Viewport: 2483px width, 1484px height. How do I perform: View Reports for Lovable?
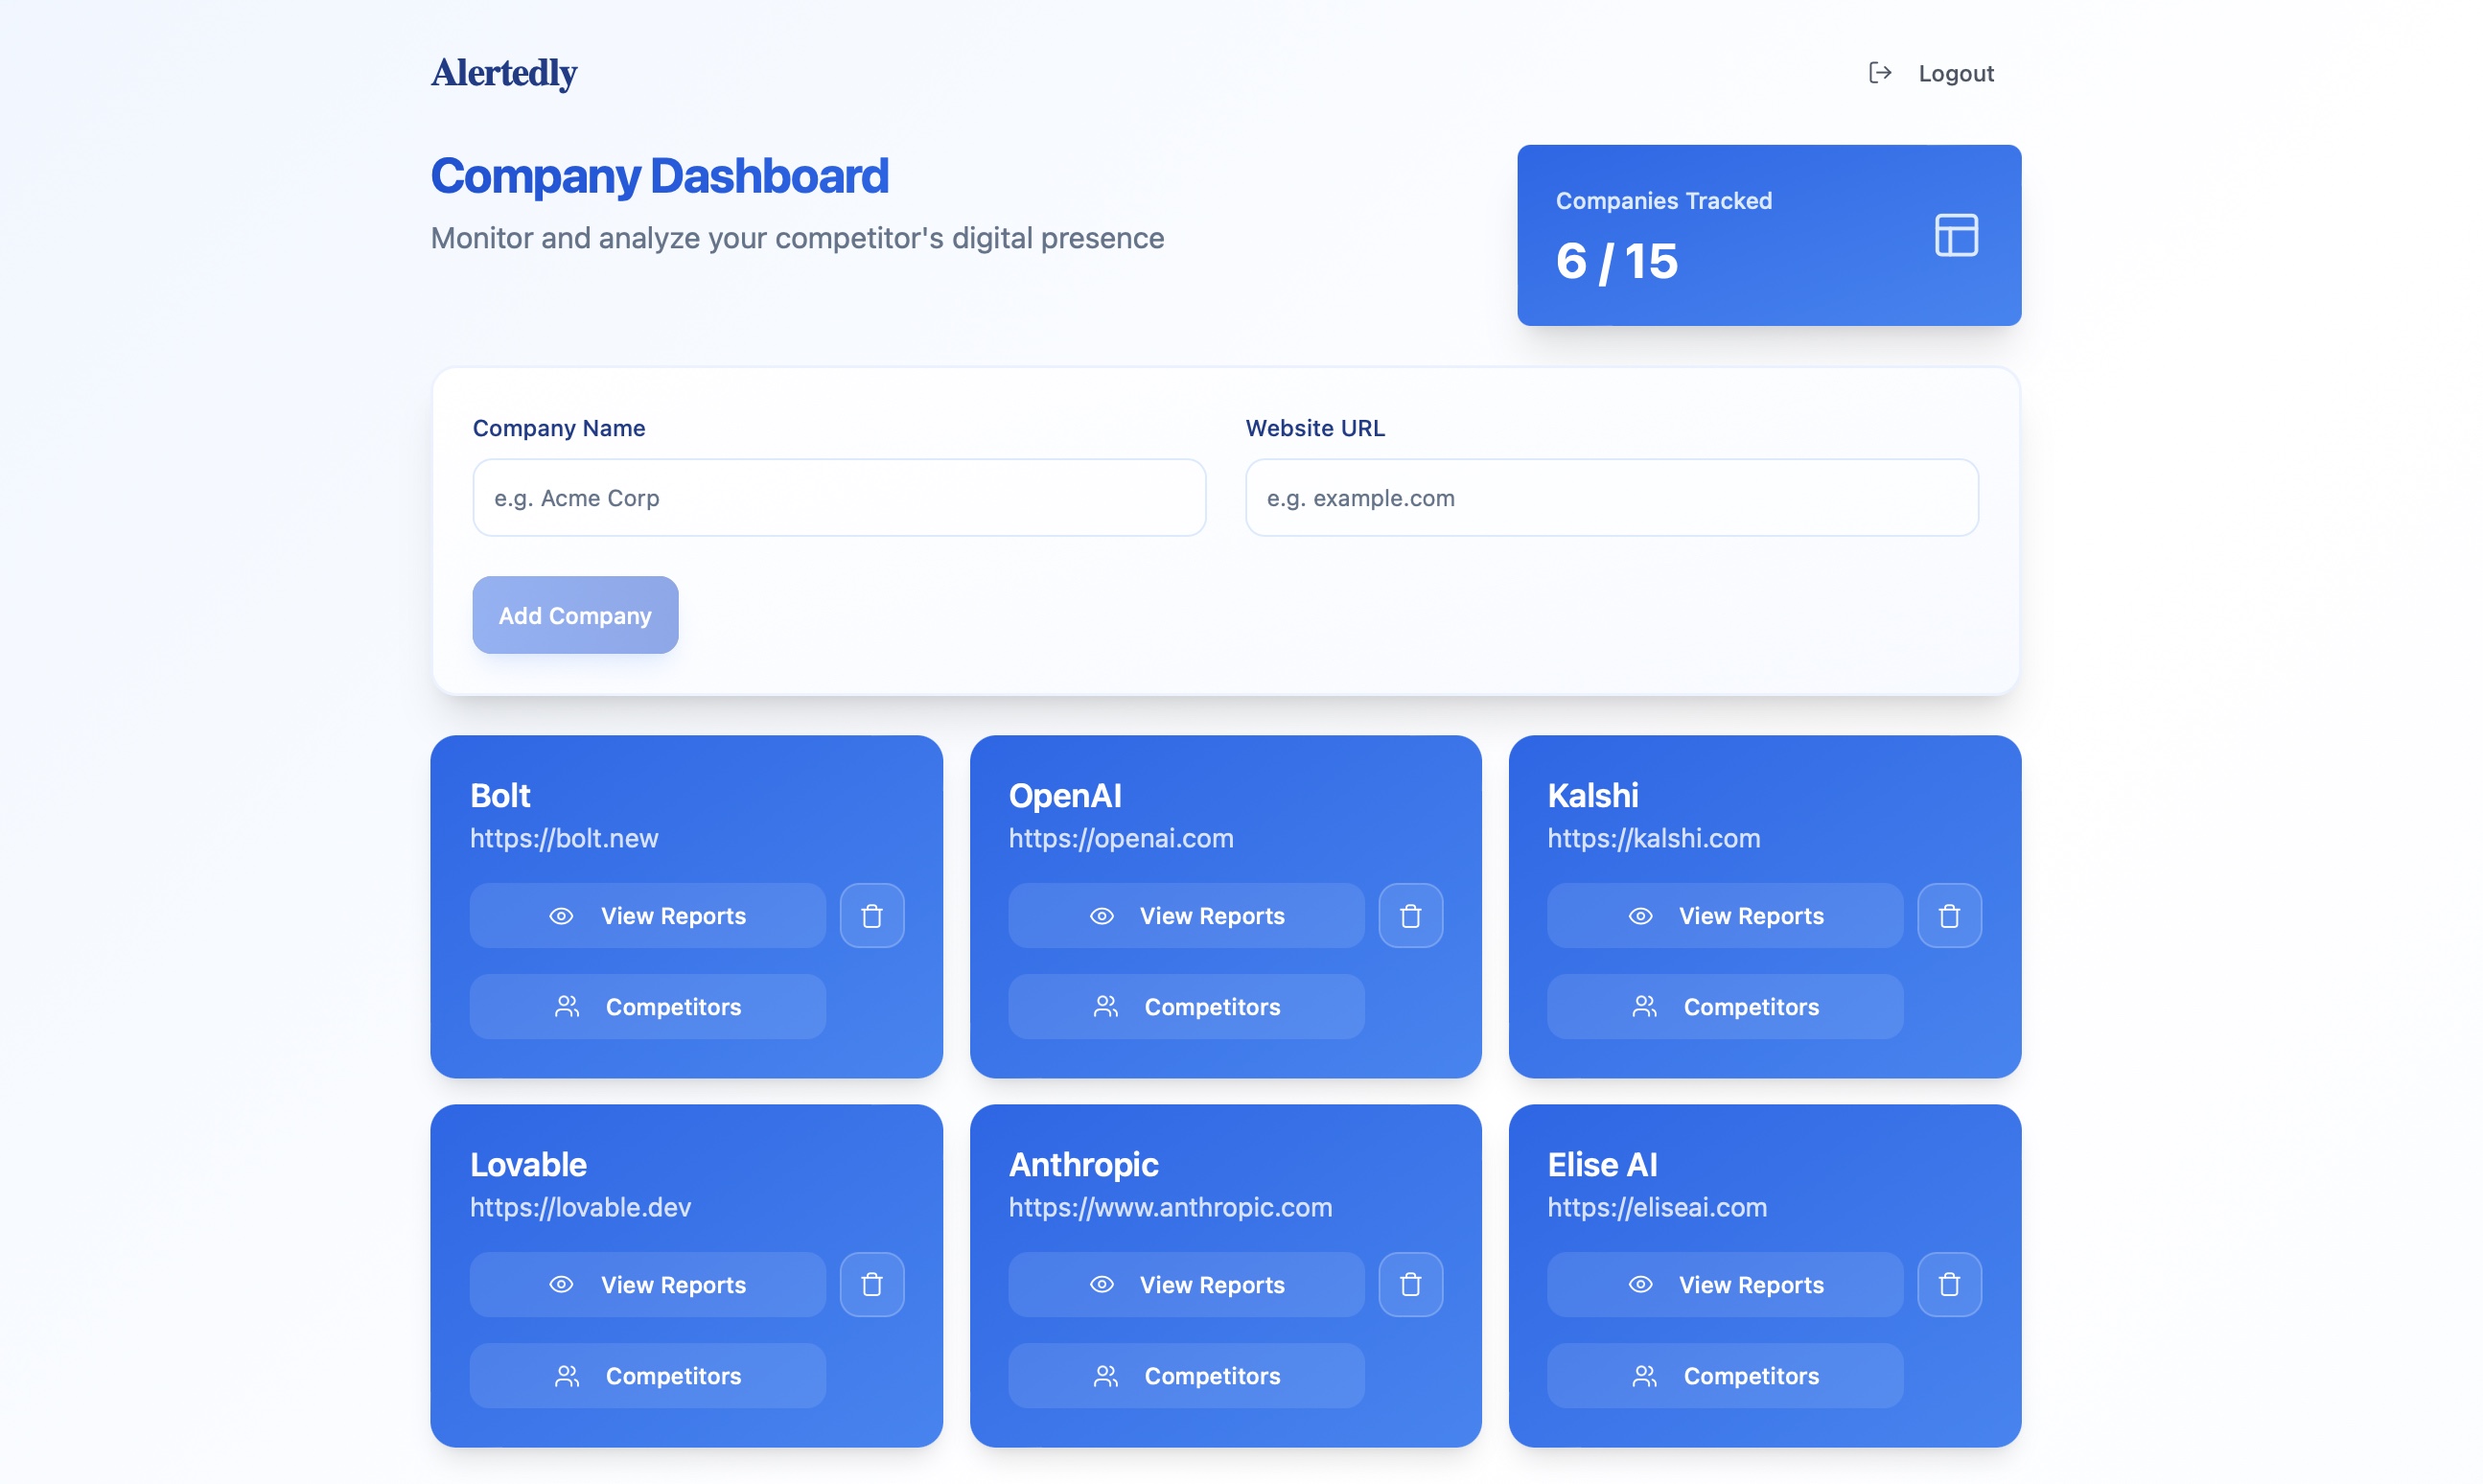pos(647,1284)
